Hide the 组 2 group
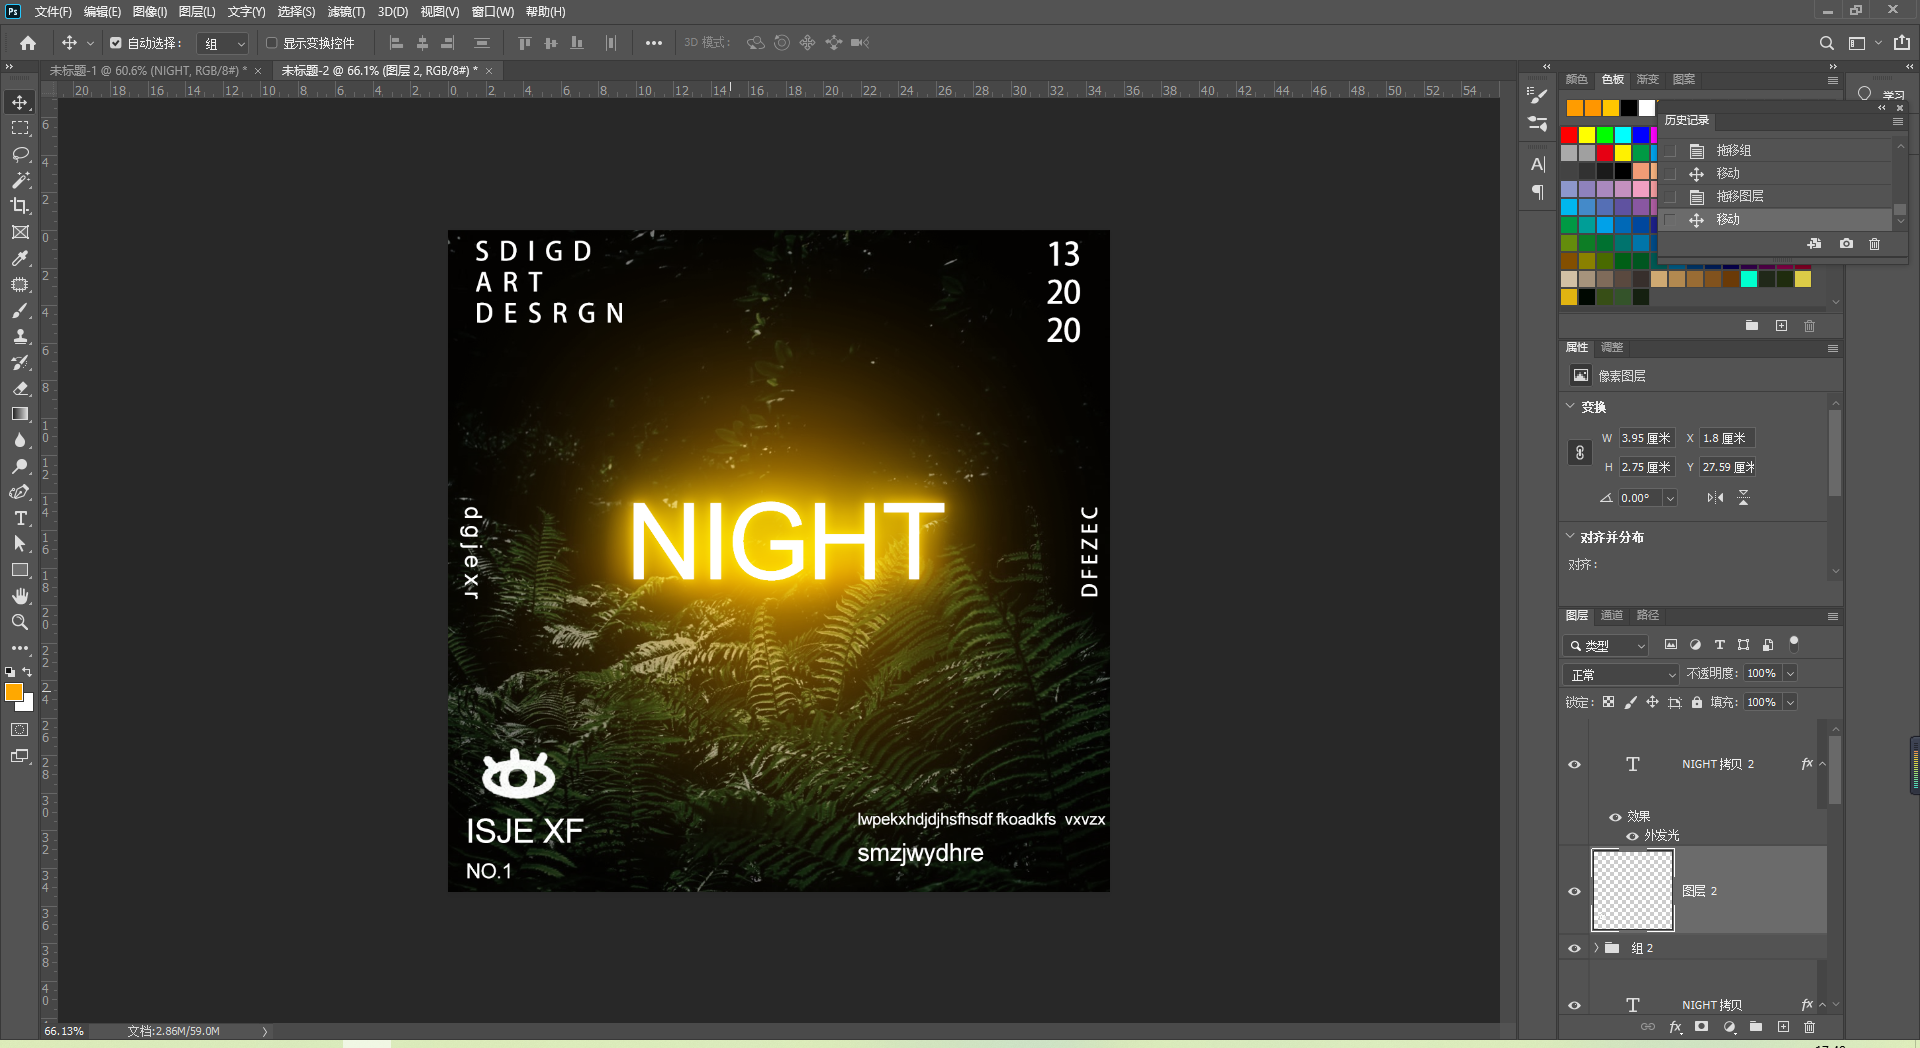Image resolution: width=1920 pixels, height=1048 pixels. pos(1575,949)
